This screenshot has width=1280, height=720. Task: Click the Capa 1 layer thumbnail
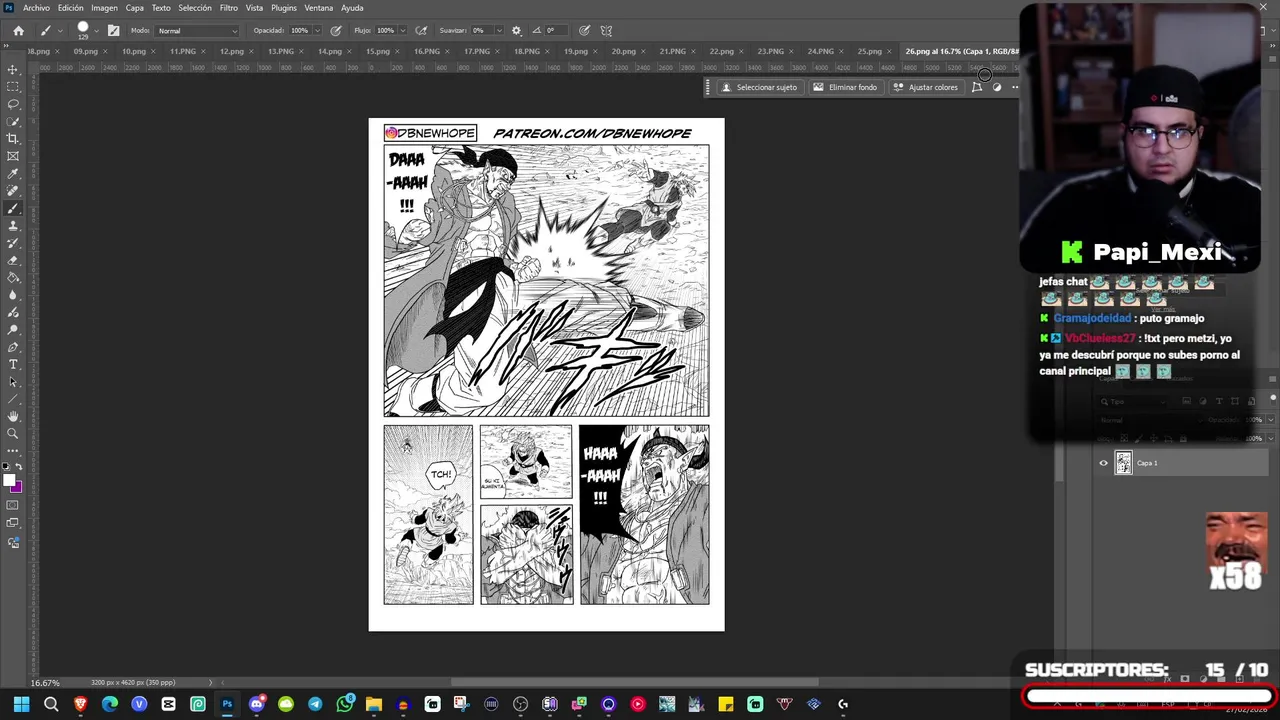(x=1123, y=463)
